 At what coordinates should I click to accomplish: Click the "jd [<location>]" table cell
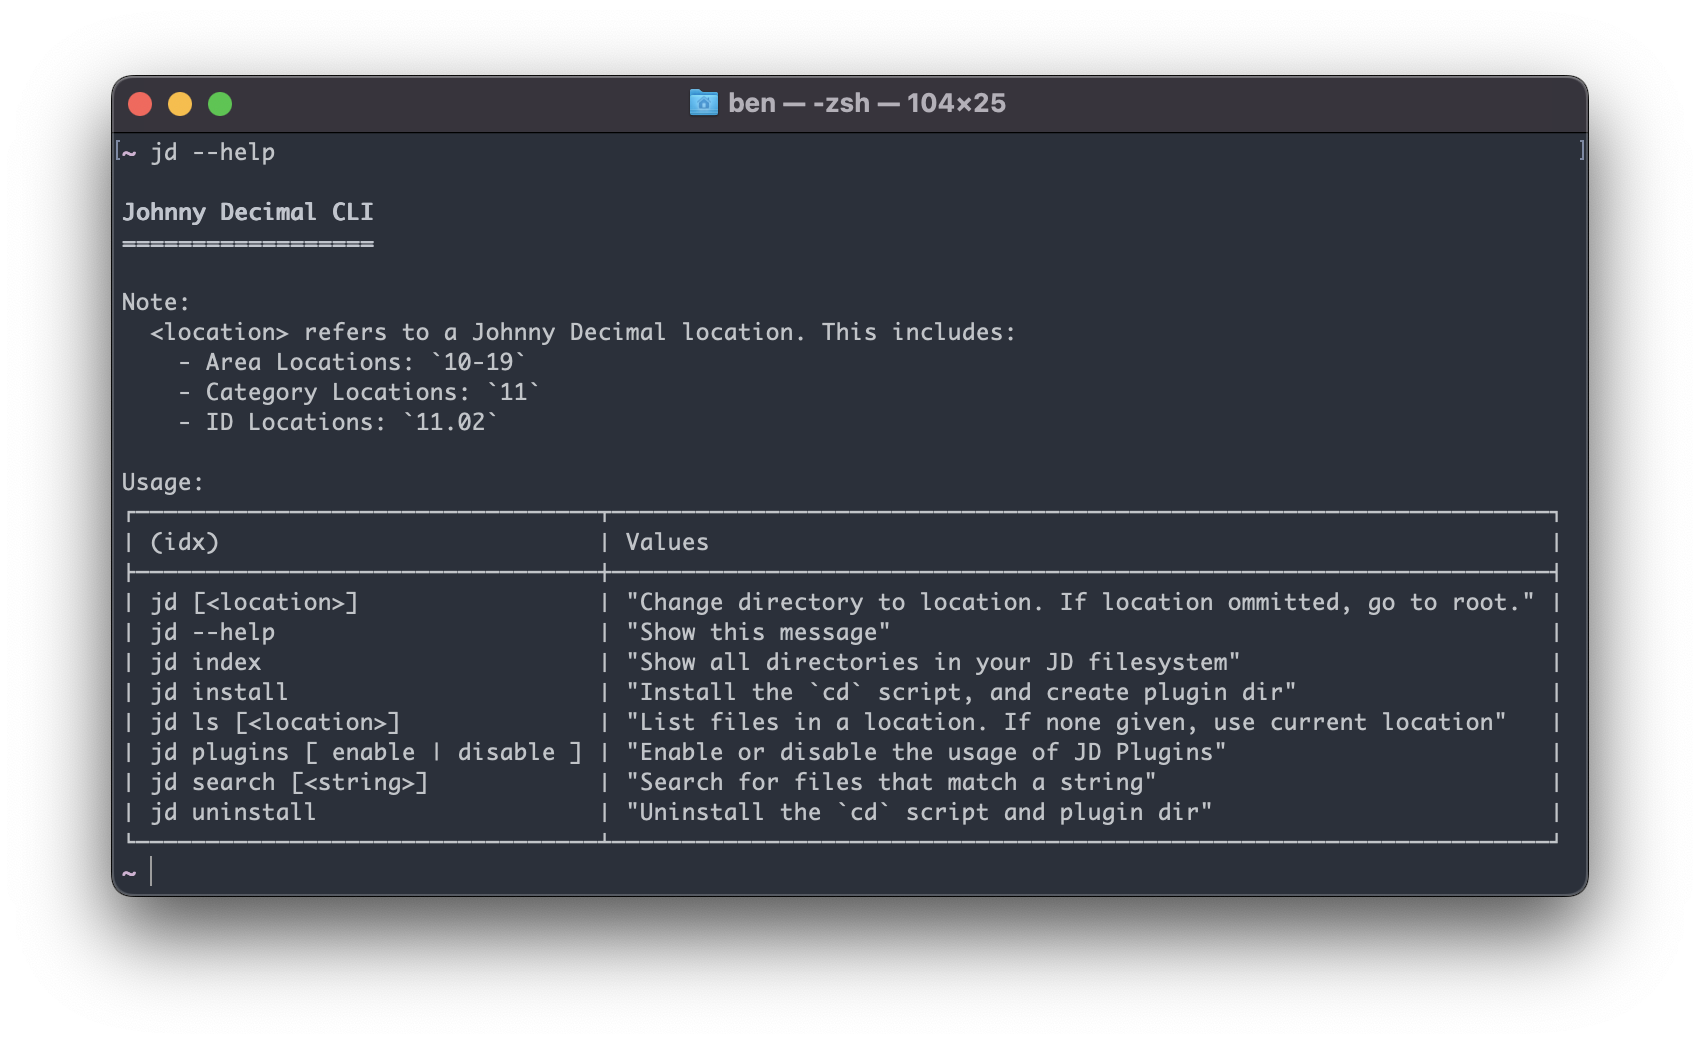pyautogui.click(x=254, y=602)
